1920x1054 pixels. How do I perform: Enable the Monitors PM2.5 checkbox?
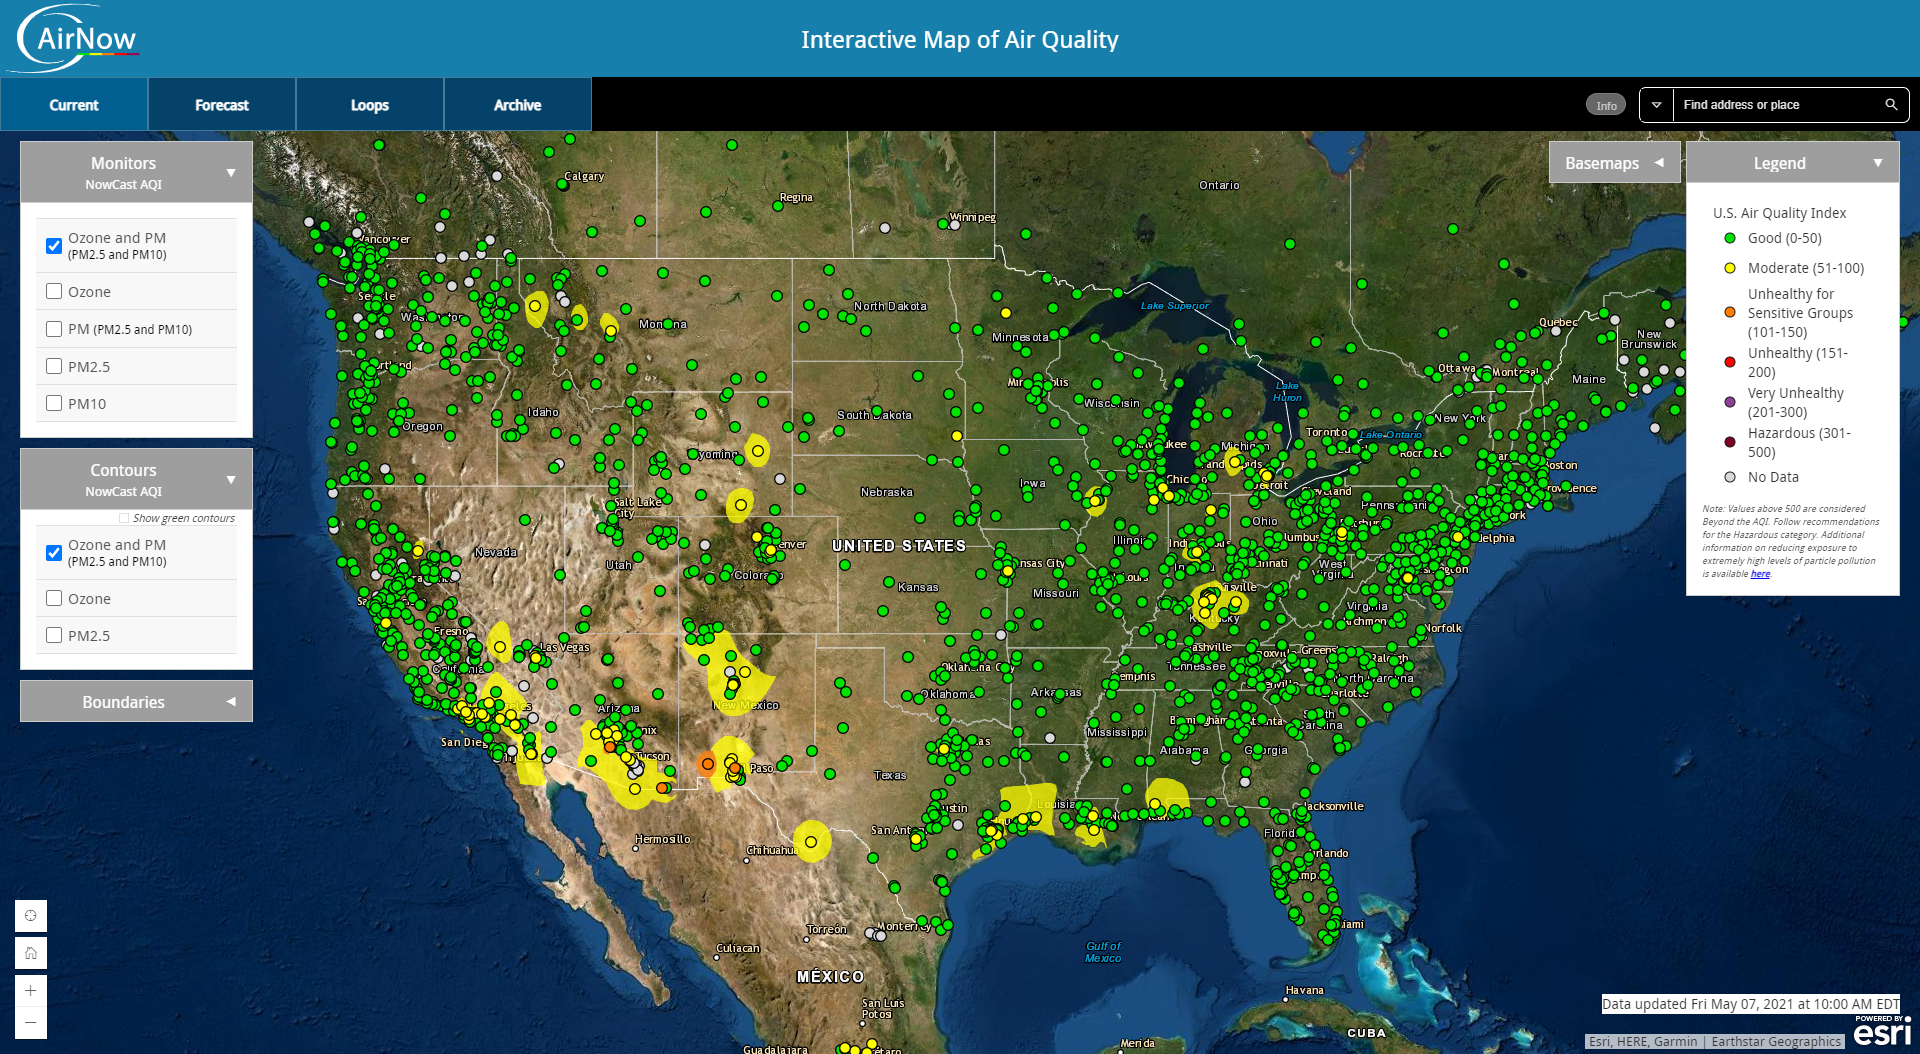54,366
